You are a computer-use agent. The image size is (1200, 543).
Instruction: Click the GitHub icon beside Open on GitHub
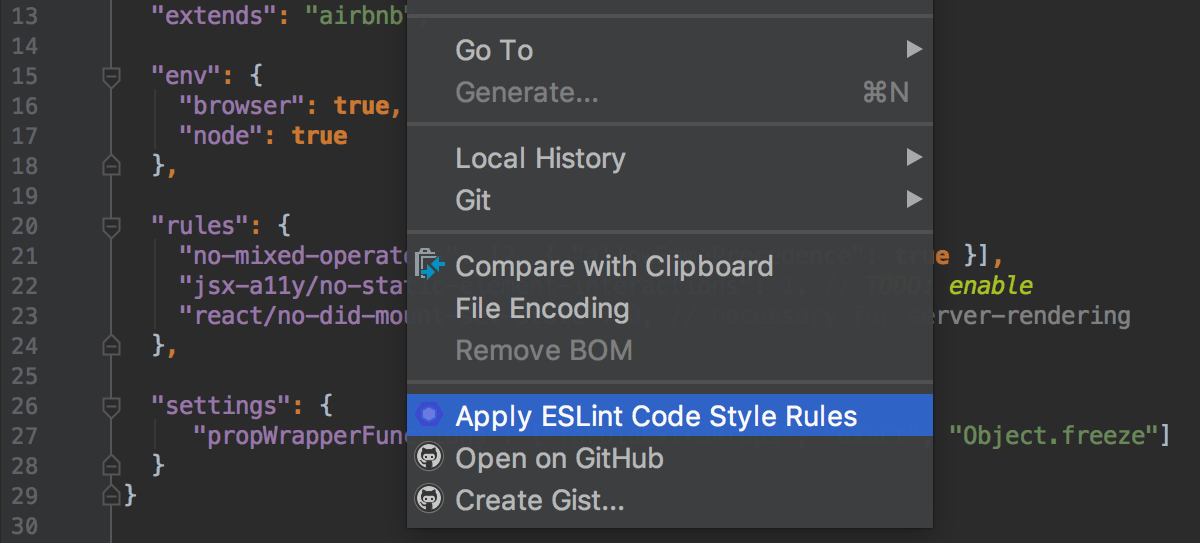[x=429, y=458]
